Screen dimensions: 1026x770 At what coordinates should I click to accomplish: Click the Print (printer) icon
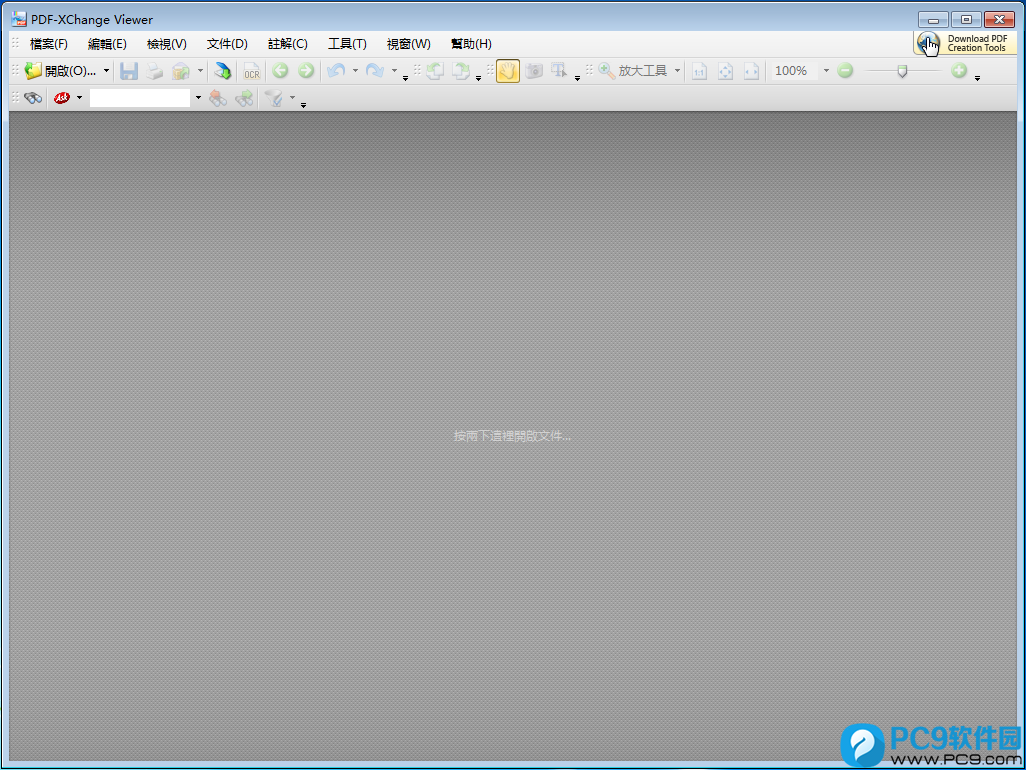pos(154,71)
